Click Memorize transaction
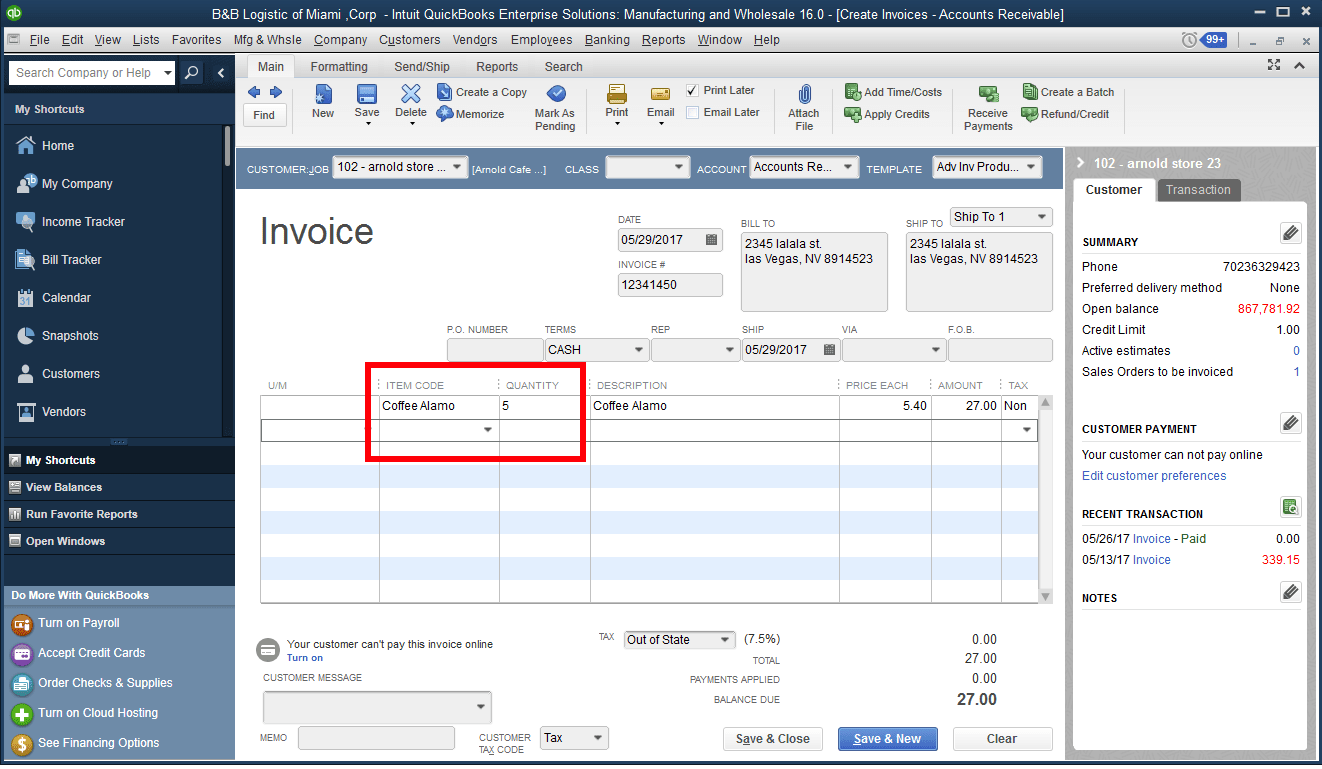 click(471, 114)
